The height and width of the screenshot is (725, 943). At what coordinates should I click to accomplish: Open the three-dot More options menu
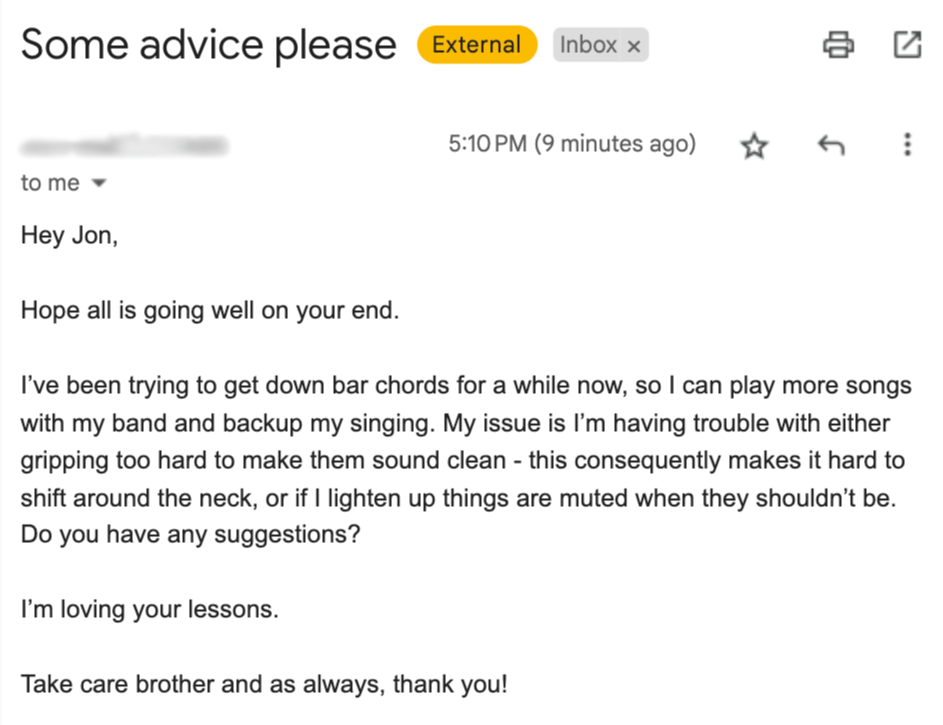[906, 145]
